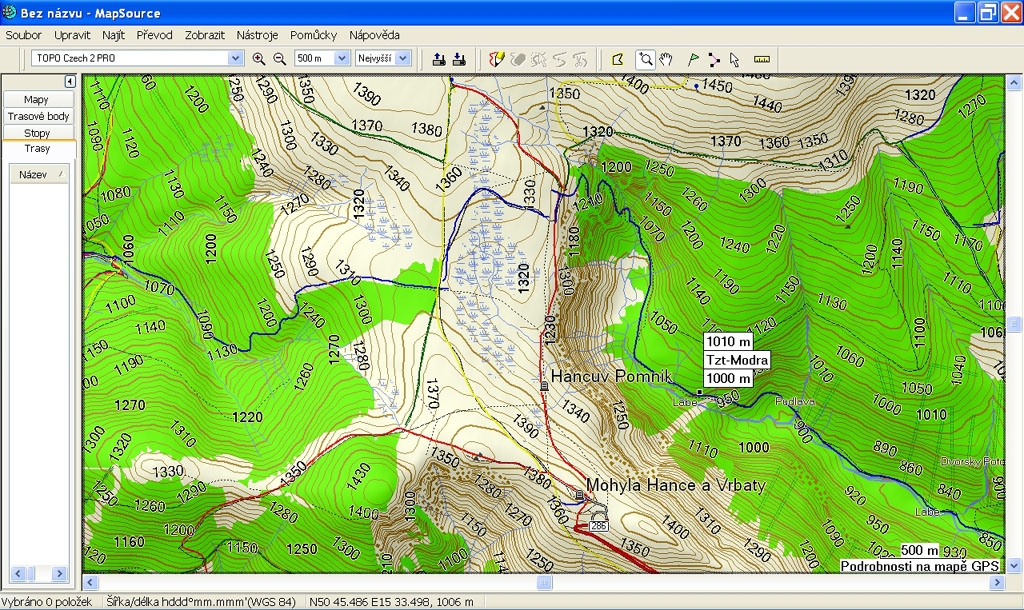Select the Distance/Bearing ruler tool

point(761,59)
